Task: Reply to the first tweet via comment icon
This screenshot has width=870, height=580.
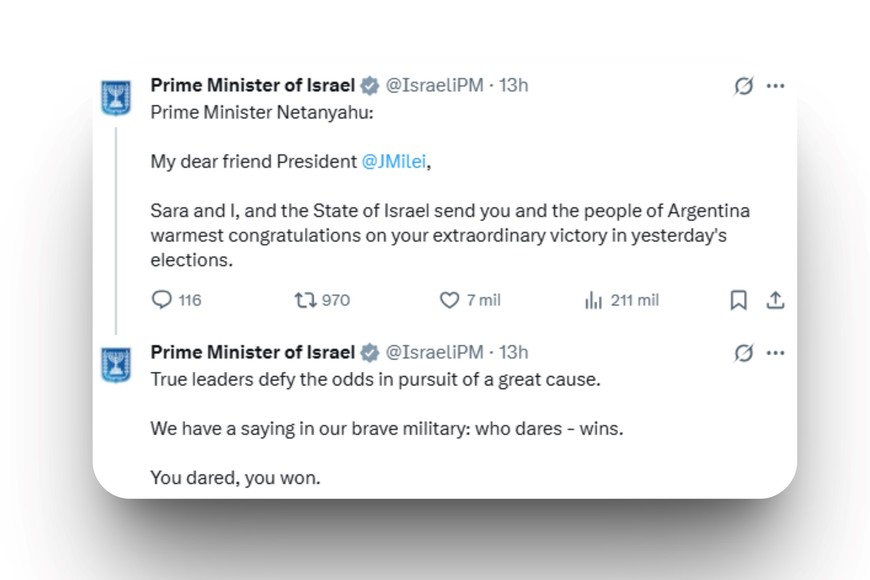Action: [162, 300]
